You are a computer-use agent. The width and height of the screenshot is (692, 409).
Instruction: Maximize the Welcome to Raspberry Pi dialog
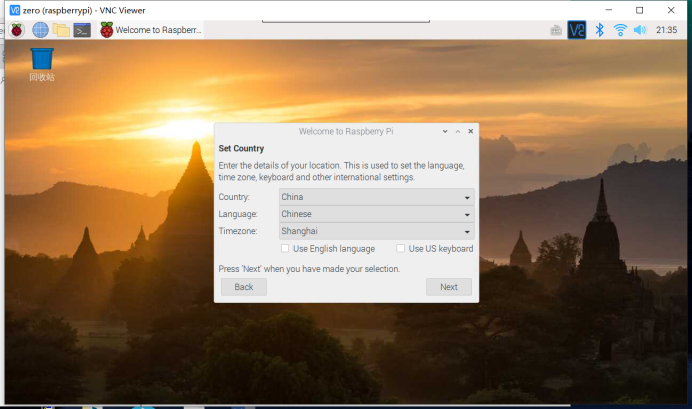(x=458, y=131)
